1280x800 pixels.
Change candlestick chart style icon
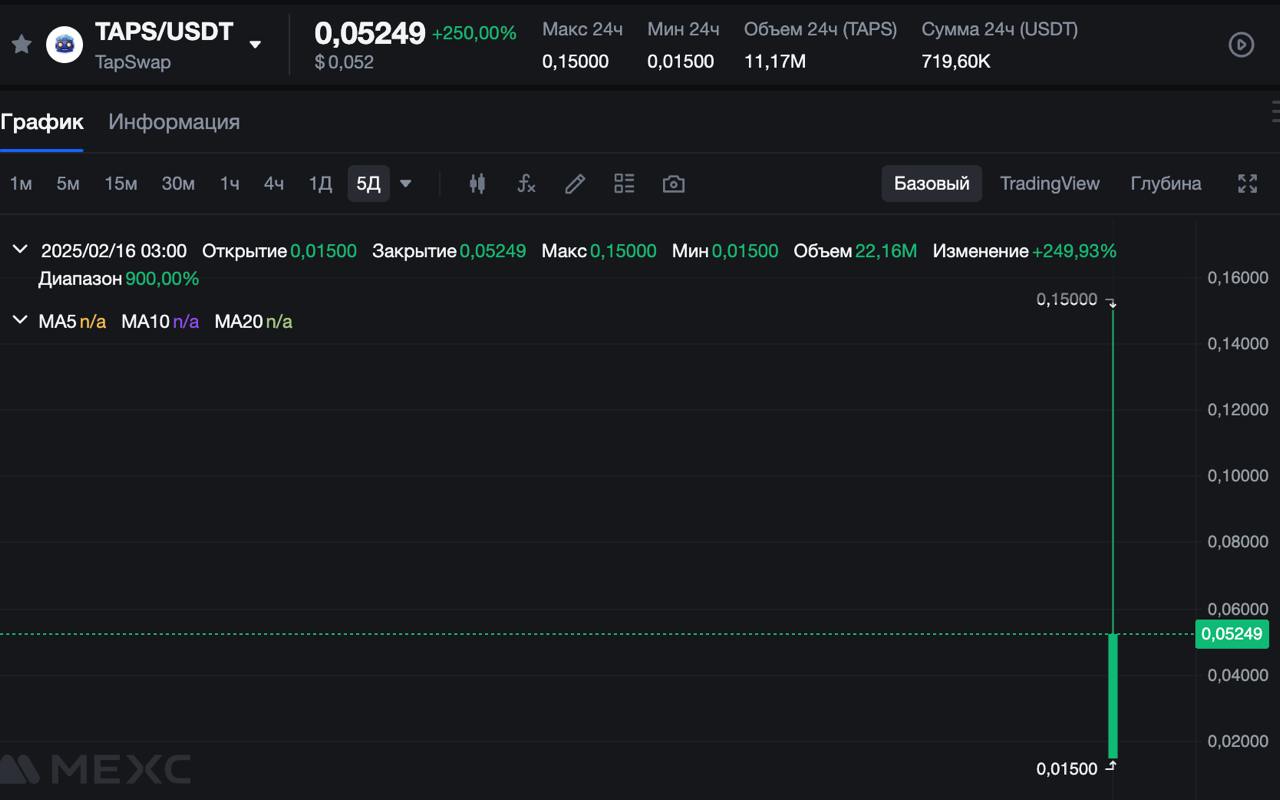pyautogui.click(x=477, y=184)
